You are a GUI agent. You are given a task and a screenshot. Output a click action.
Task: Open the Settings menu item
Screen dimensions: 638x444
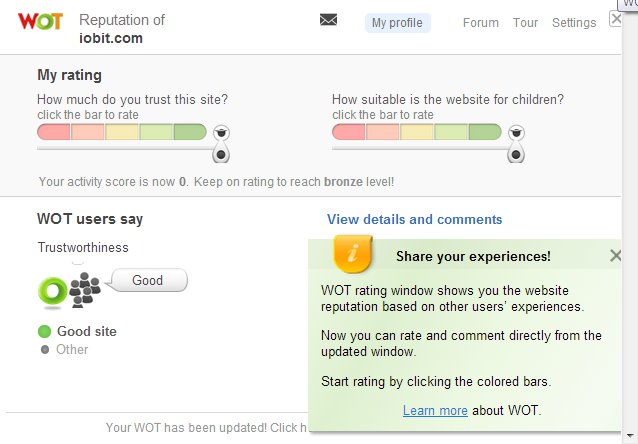[x=574, y=23]
